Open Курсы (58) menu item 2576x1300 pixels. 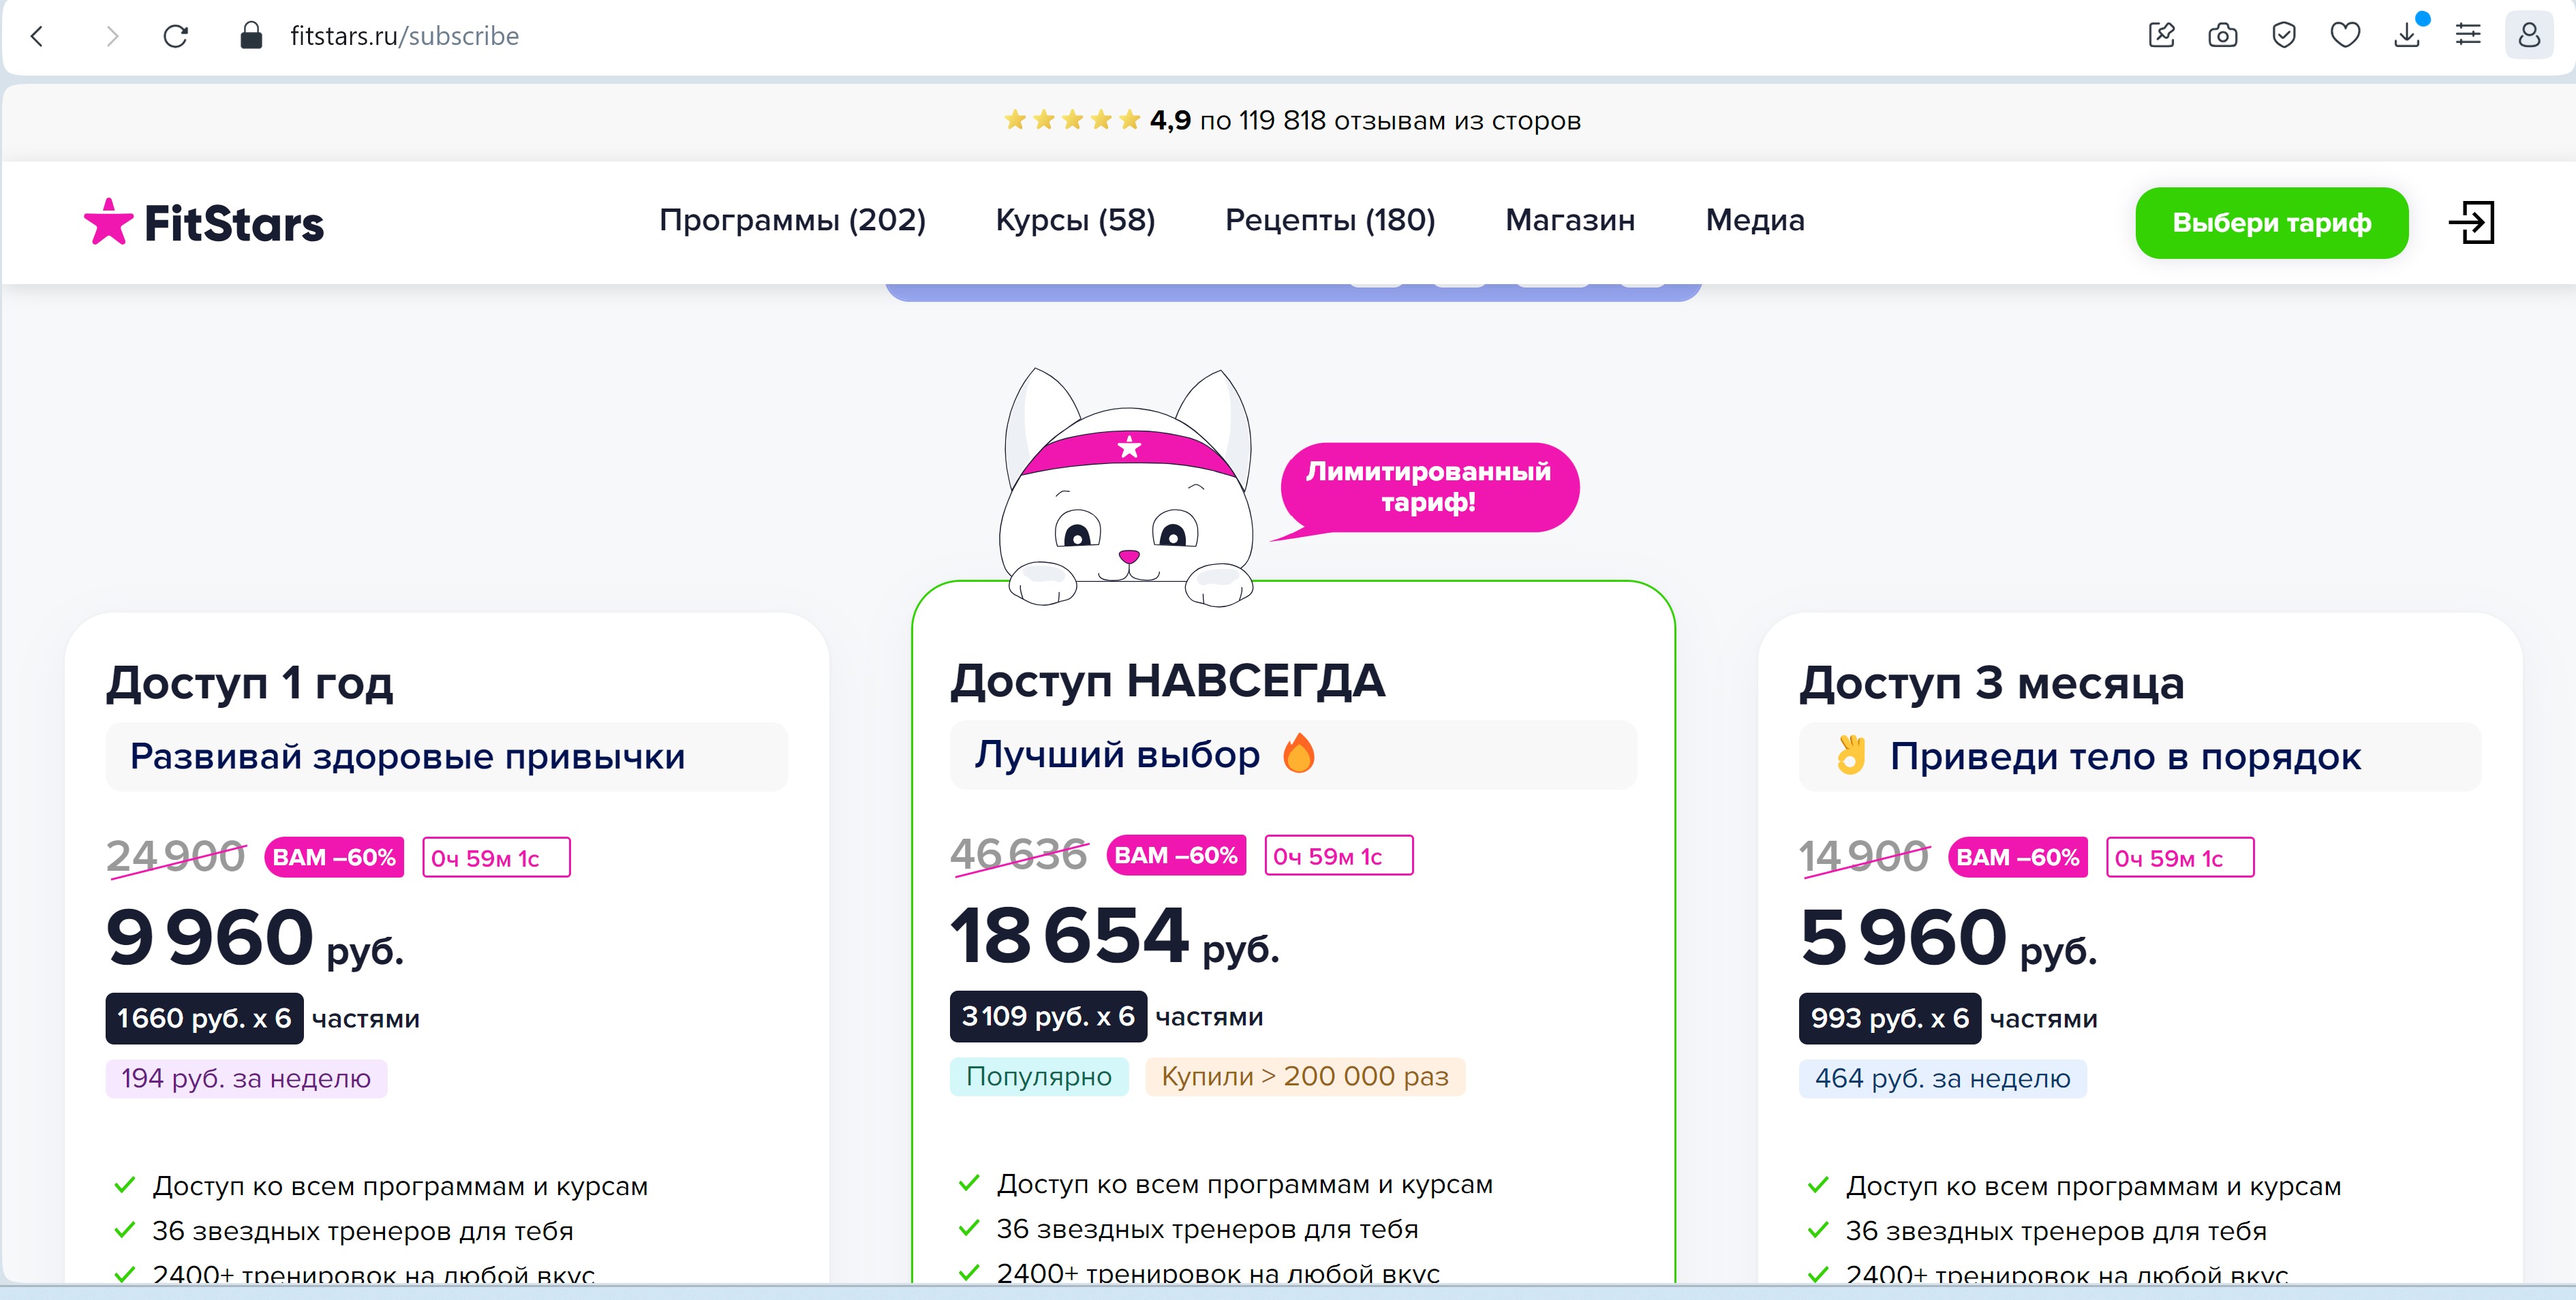pos(1075,220)
